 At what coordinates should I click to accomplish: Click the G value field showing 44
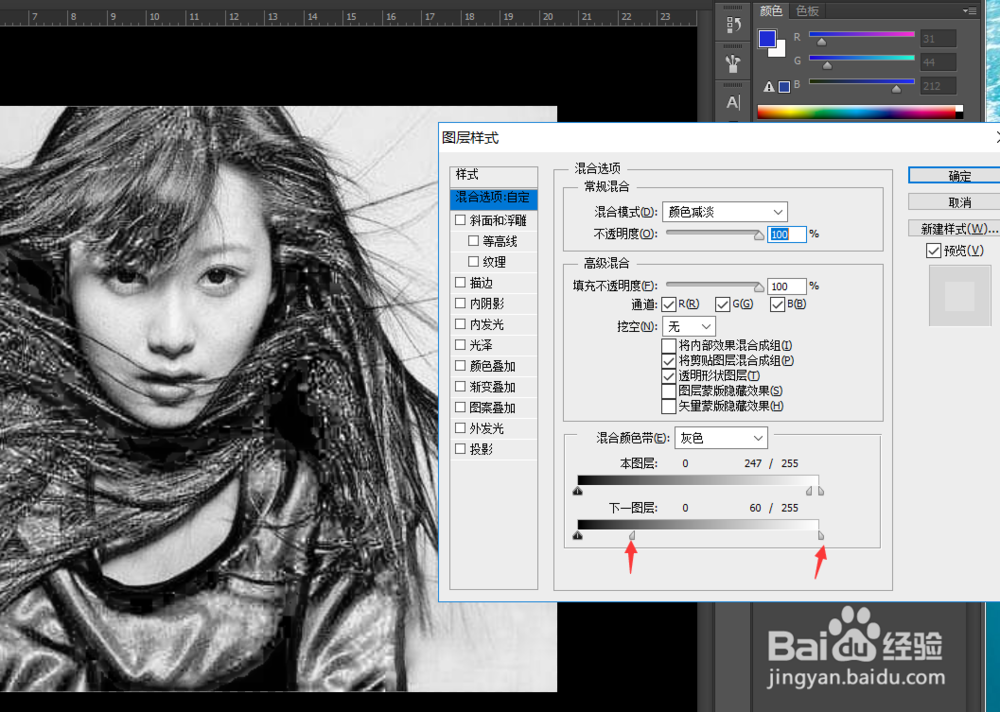(938, 63)
